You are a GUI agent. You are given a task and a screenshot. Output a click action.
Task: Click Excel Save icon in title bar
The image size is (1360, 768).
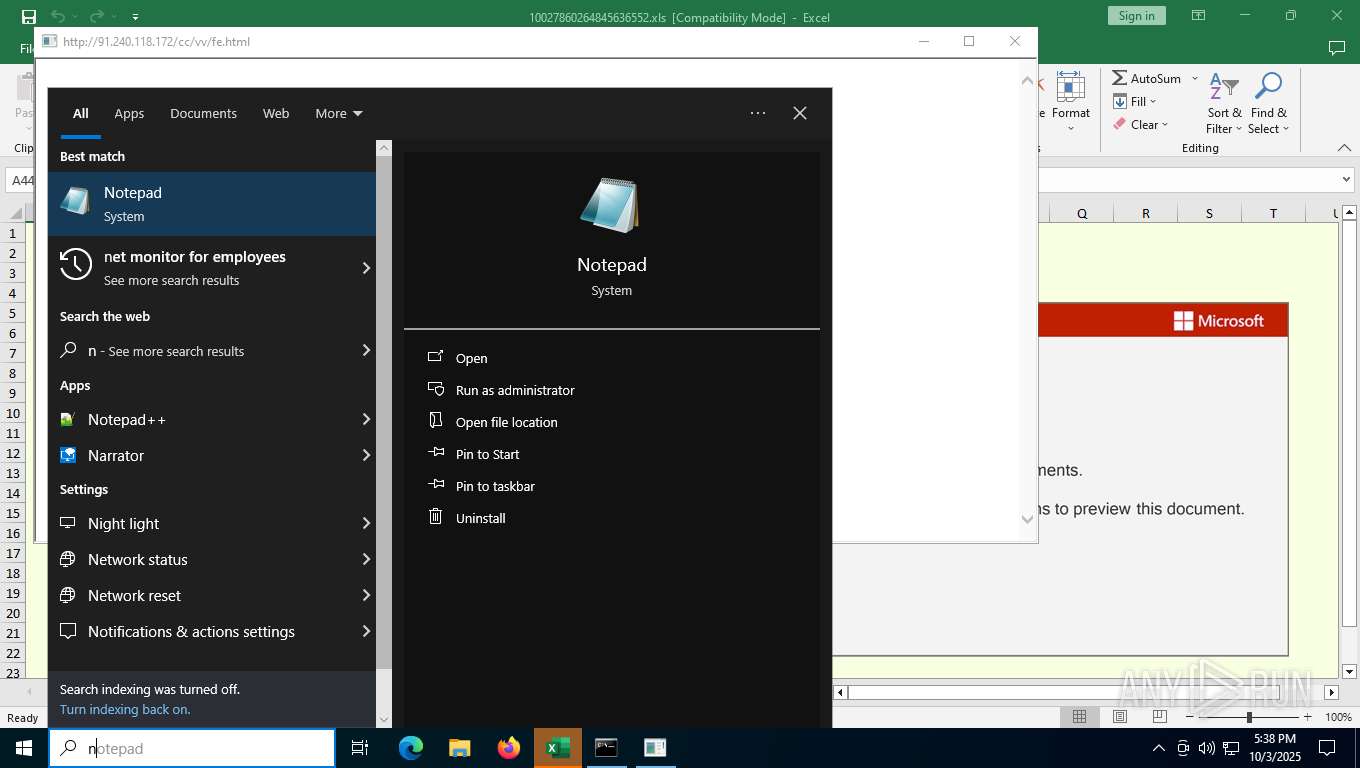pos(29,16)
